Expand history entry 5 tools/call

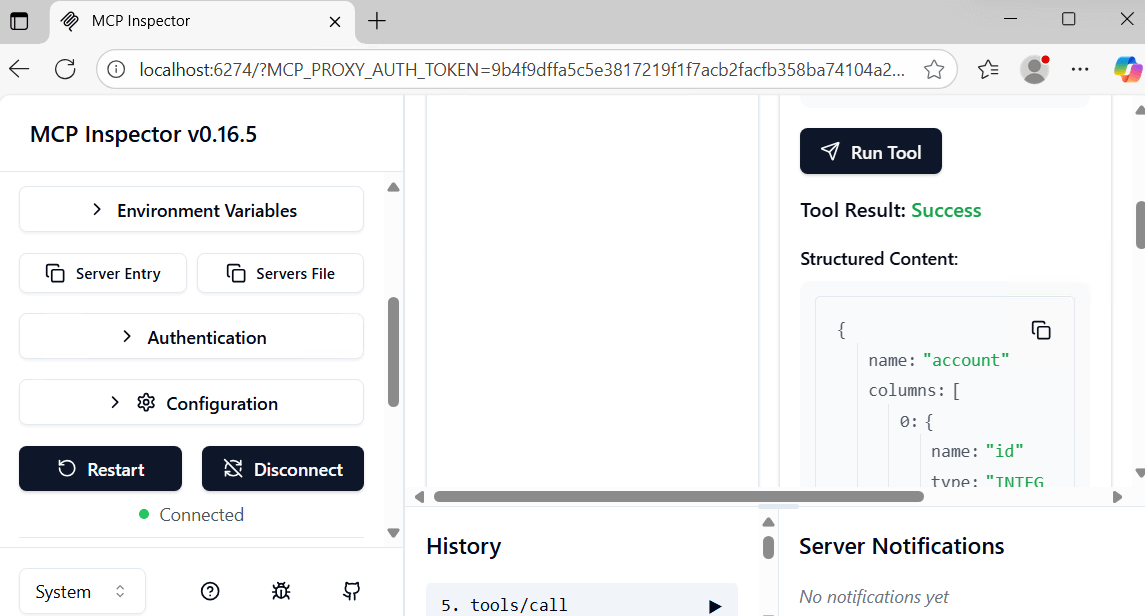click(x=714, y=606)
